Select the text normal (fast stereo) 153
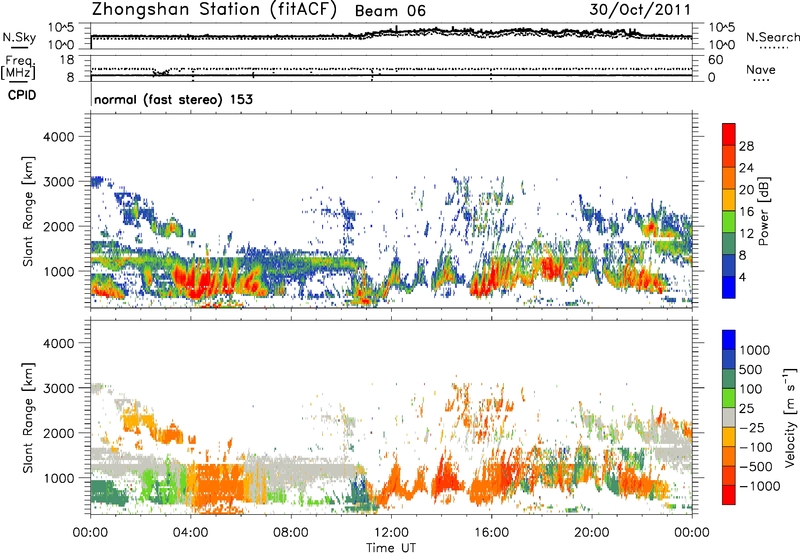This screenshot has width=800, height=554. 173,99
